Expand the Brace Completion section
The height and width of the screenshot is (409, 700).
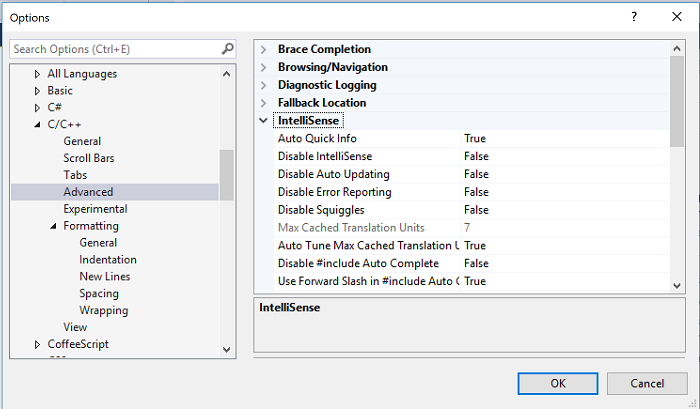coord(263,49)
